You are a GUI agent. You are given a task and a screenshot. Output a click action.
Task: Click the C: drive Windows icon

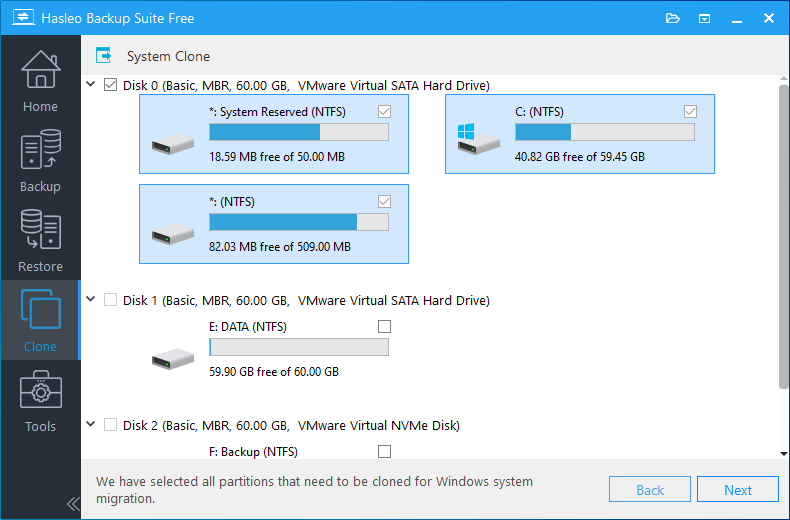[x=478, y=139]
